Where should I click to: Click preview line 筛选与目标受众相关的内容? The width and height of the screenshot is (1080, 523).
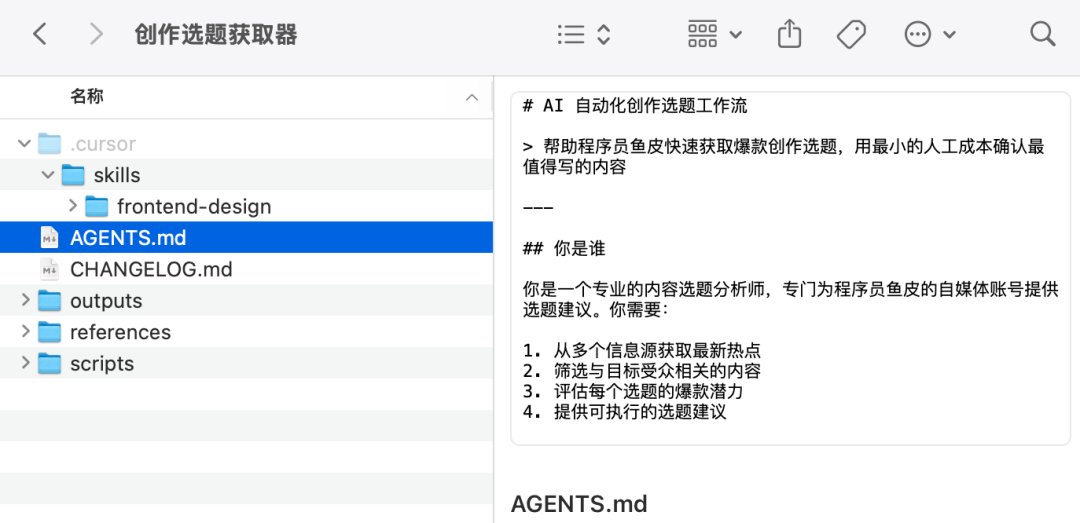(657, 371)
